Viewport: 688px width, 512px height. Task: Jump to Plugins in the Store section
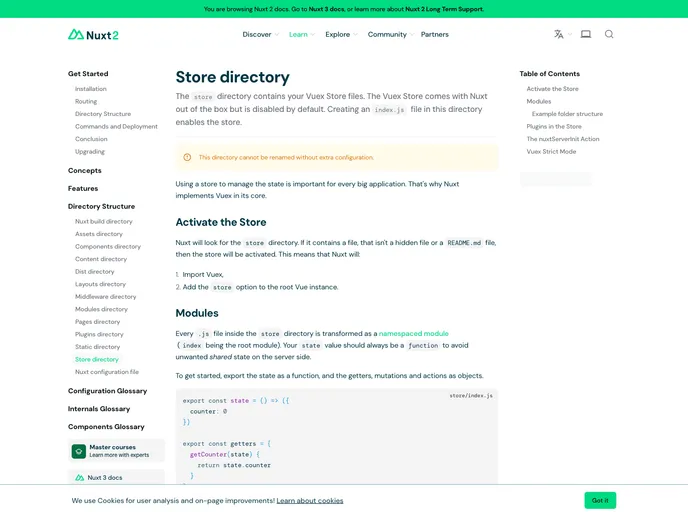click(554, 126)
